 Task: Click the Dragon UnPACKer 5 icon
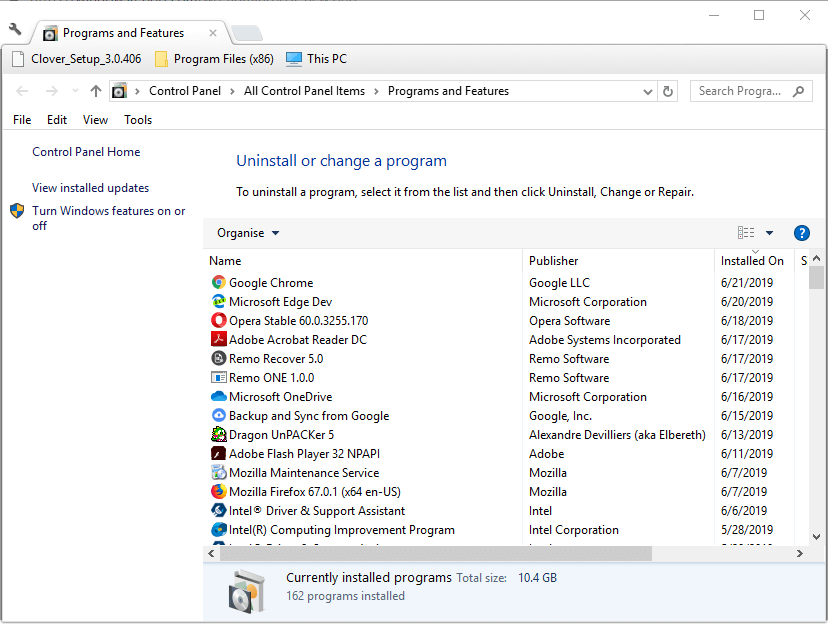pyautogui.click(x=219, y=435)
